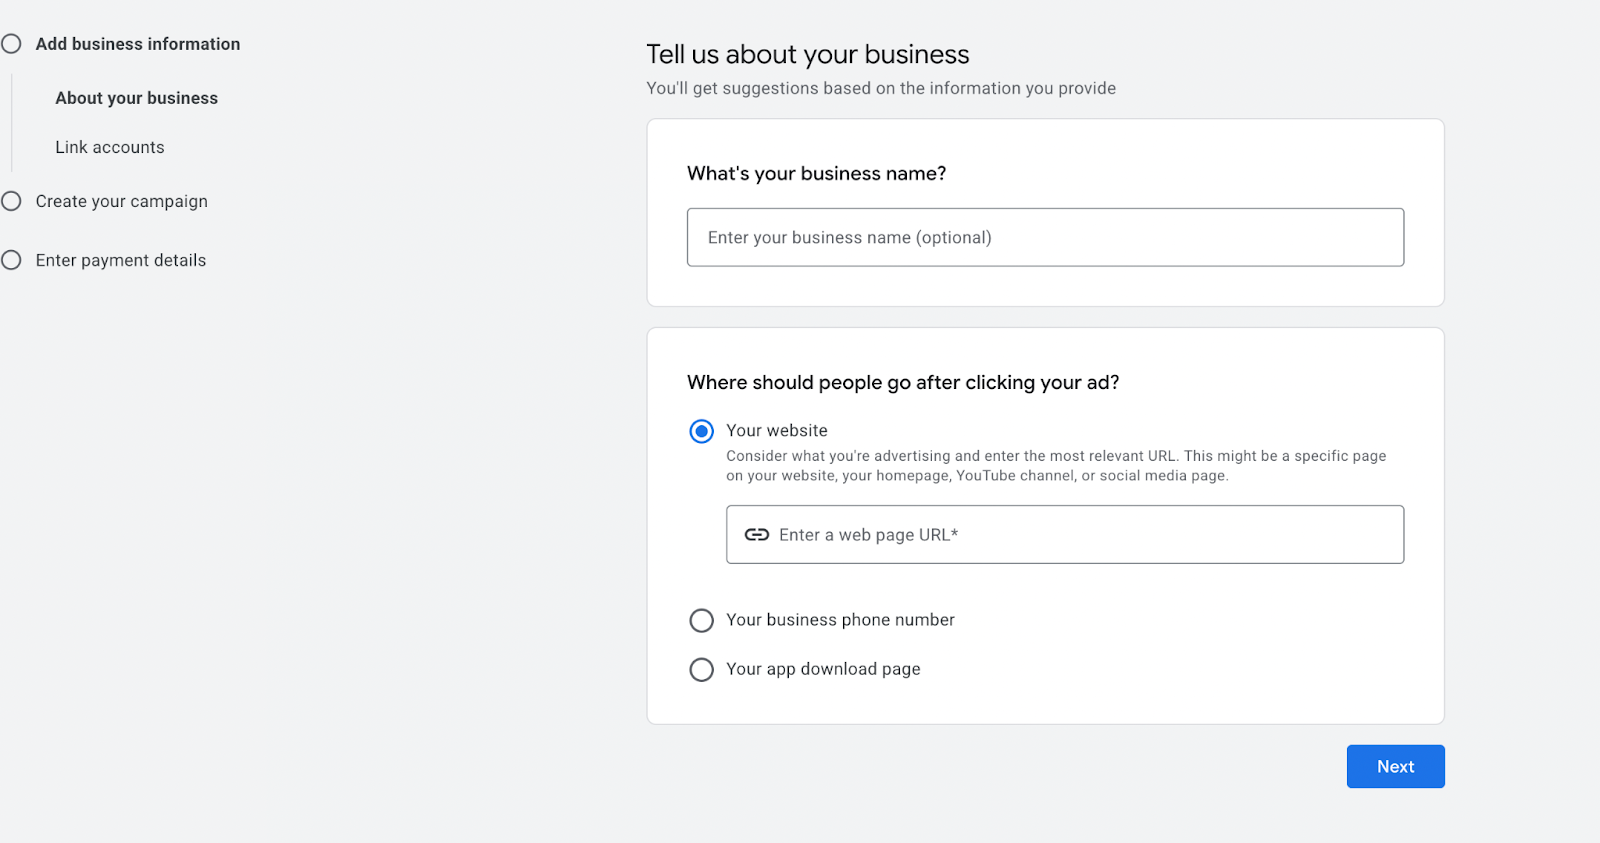The width and height of the screenshot is (1600, 843).
Task: Click the URL helper description text
Action: [x=1055, y=465]
